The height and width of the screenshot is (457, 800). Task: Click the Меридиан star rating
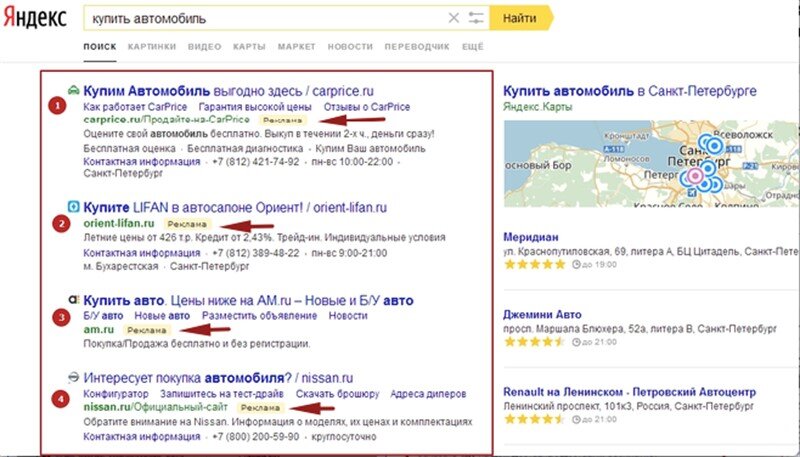tap(535, 264)
